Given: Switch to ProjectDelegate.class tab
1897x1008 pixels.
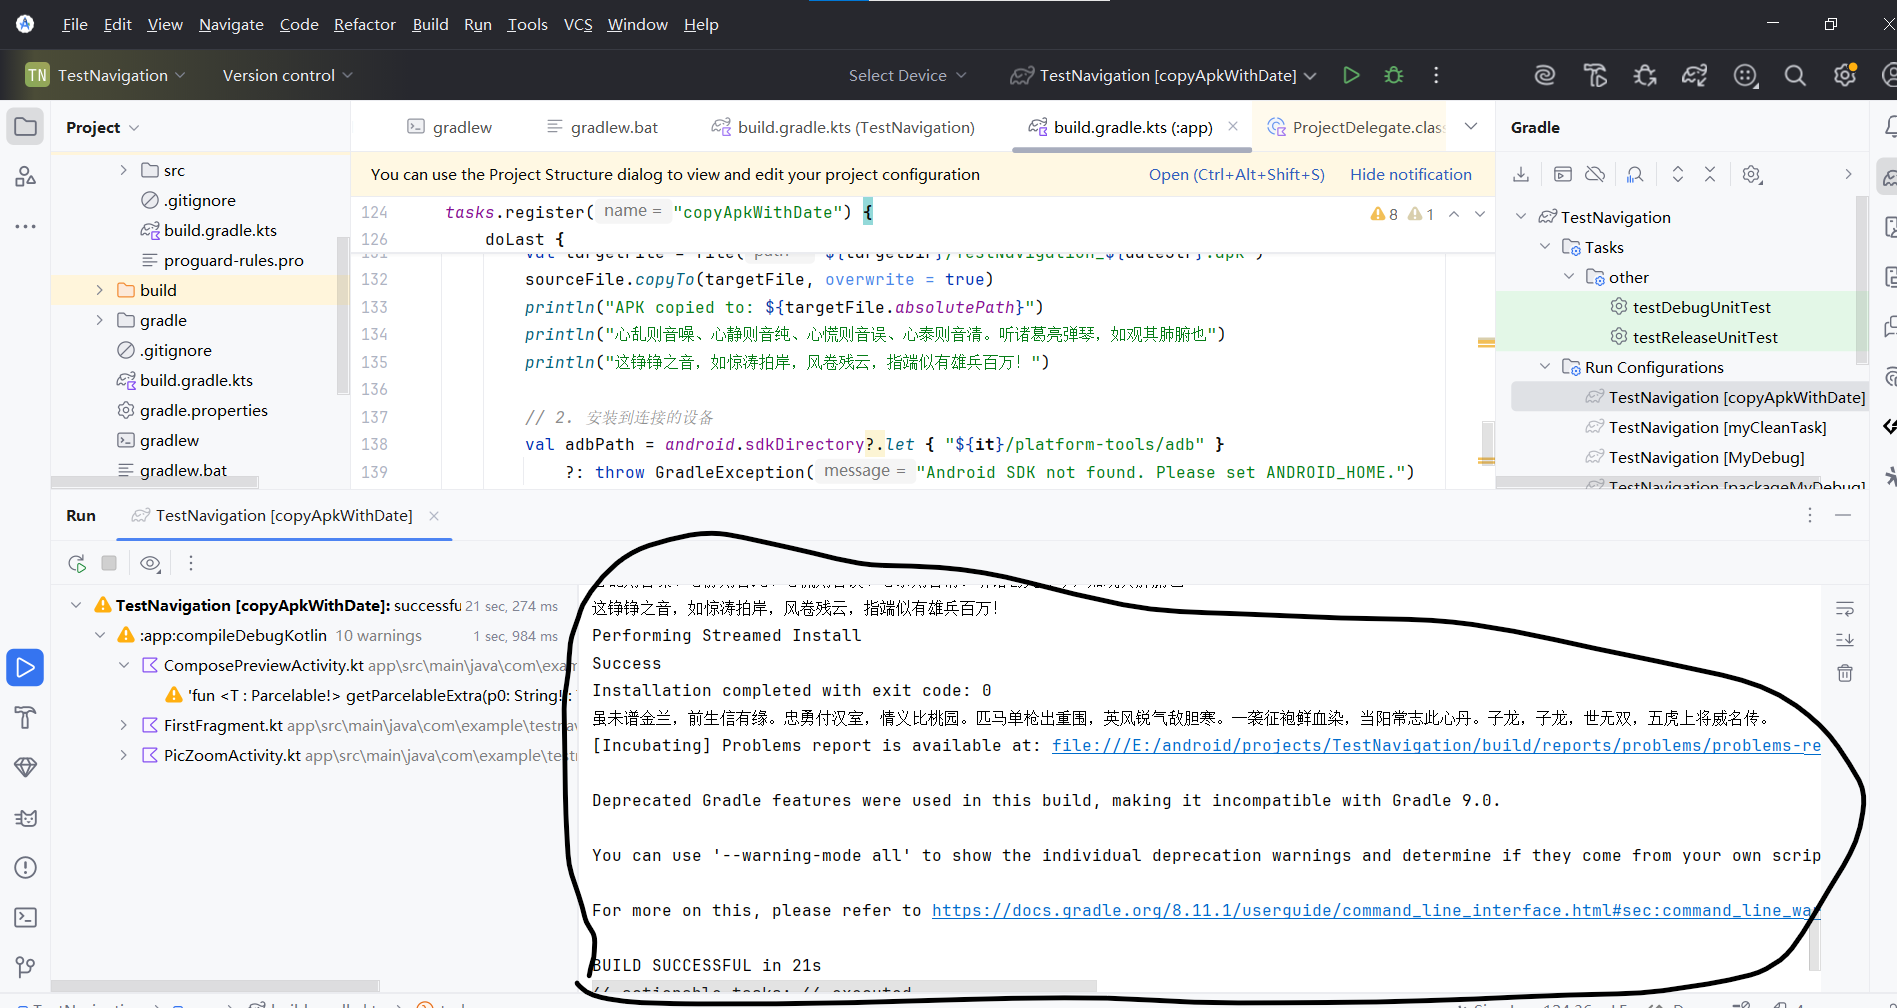Looking at the screenshot, I should pyautogui.click(x=1356, y=127).
